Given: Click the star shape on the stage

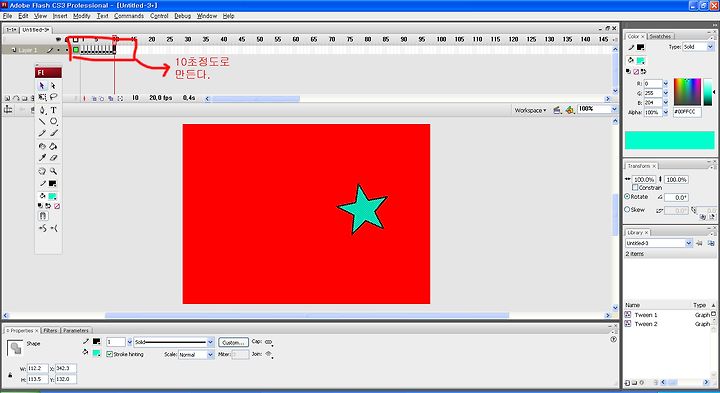Looking at the screenshot, I should click(x=363, y=210).
